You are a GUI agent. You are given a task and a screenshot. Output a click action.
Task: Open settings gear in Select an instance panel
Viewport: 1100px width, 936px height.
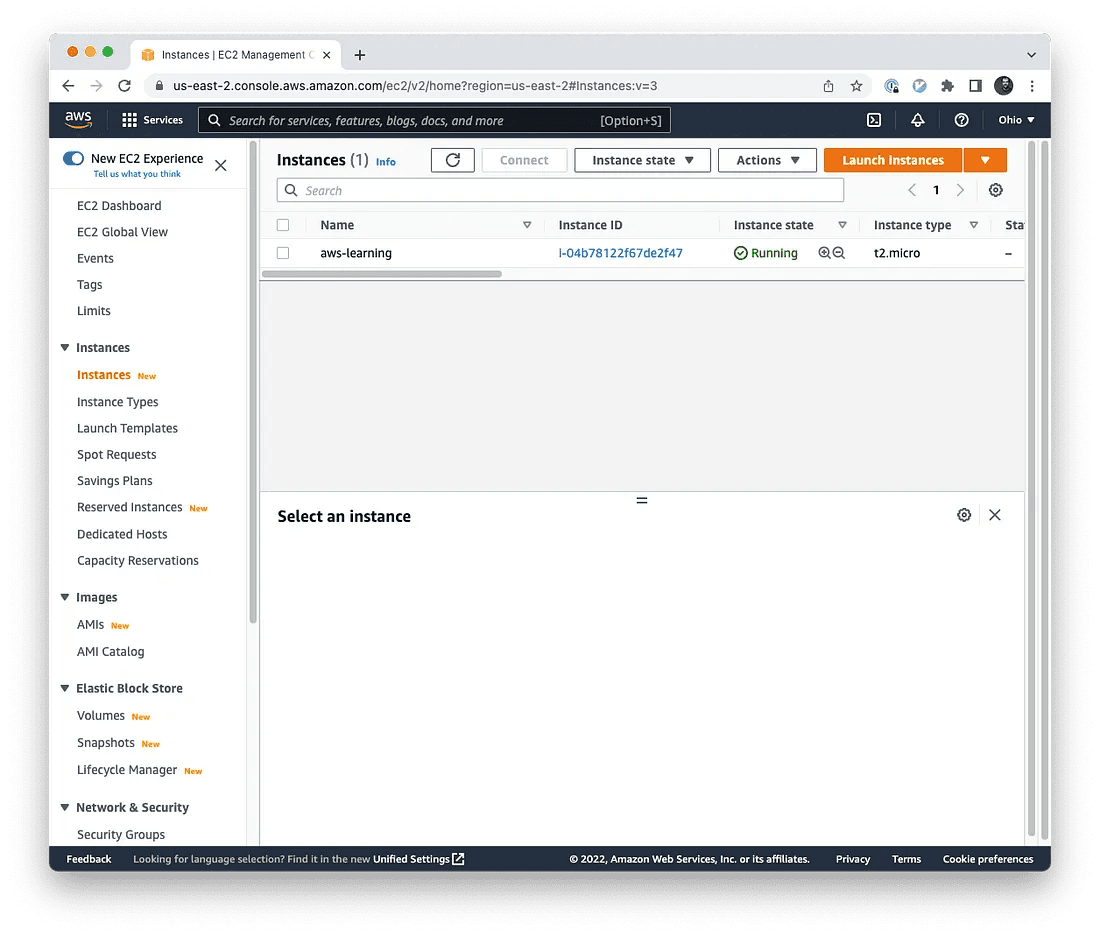(964, 515)
